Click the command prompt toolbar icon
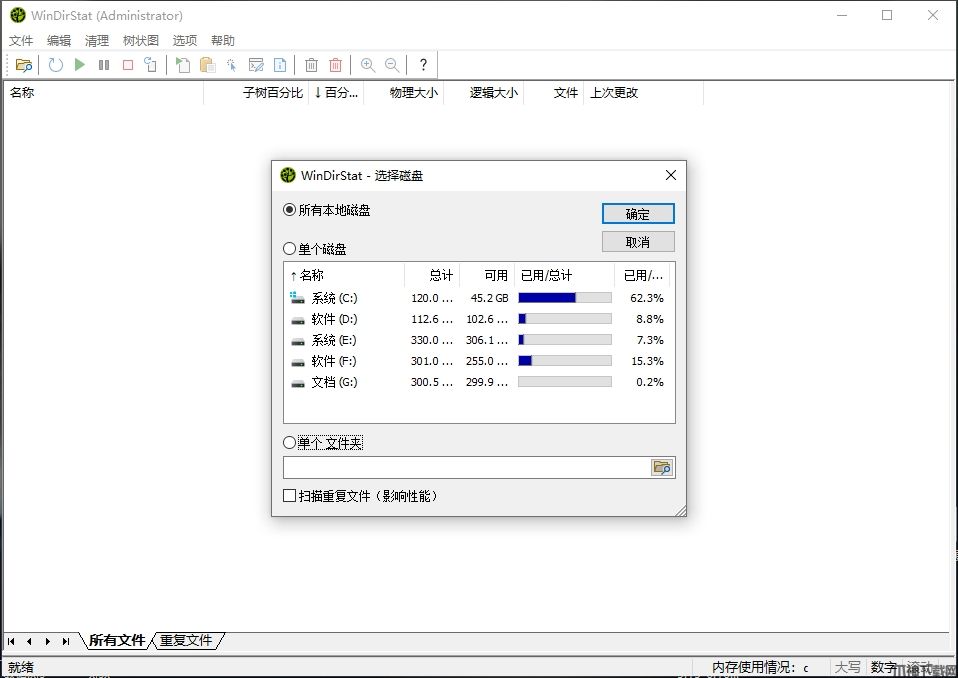The image size is (958, 678). click(x=256, y=65)
